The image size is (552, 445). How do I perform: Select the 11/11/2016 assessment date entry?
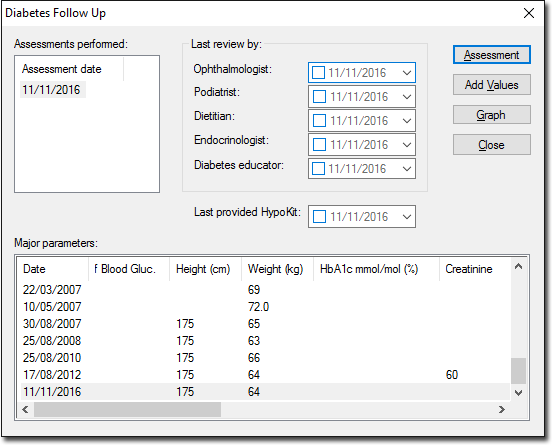(x=52, y=90)
